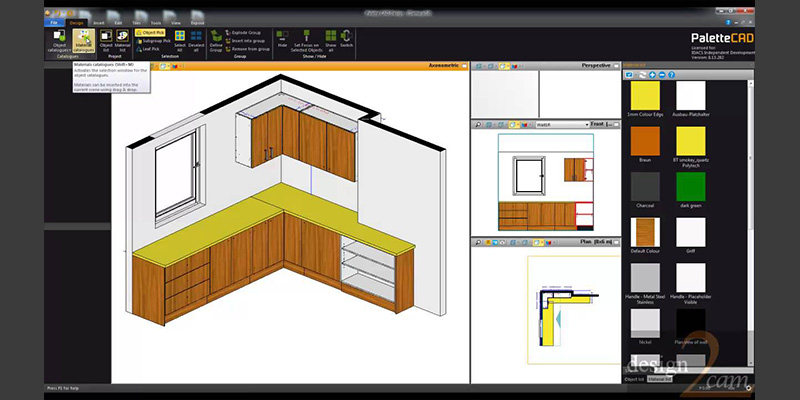
Task: Click the magnifier zoom icon in Plan view toolbar
Action: 479,242
